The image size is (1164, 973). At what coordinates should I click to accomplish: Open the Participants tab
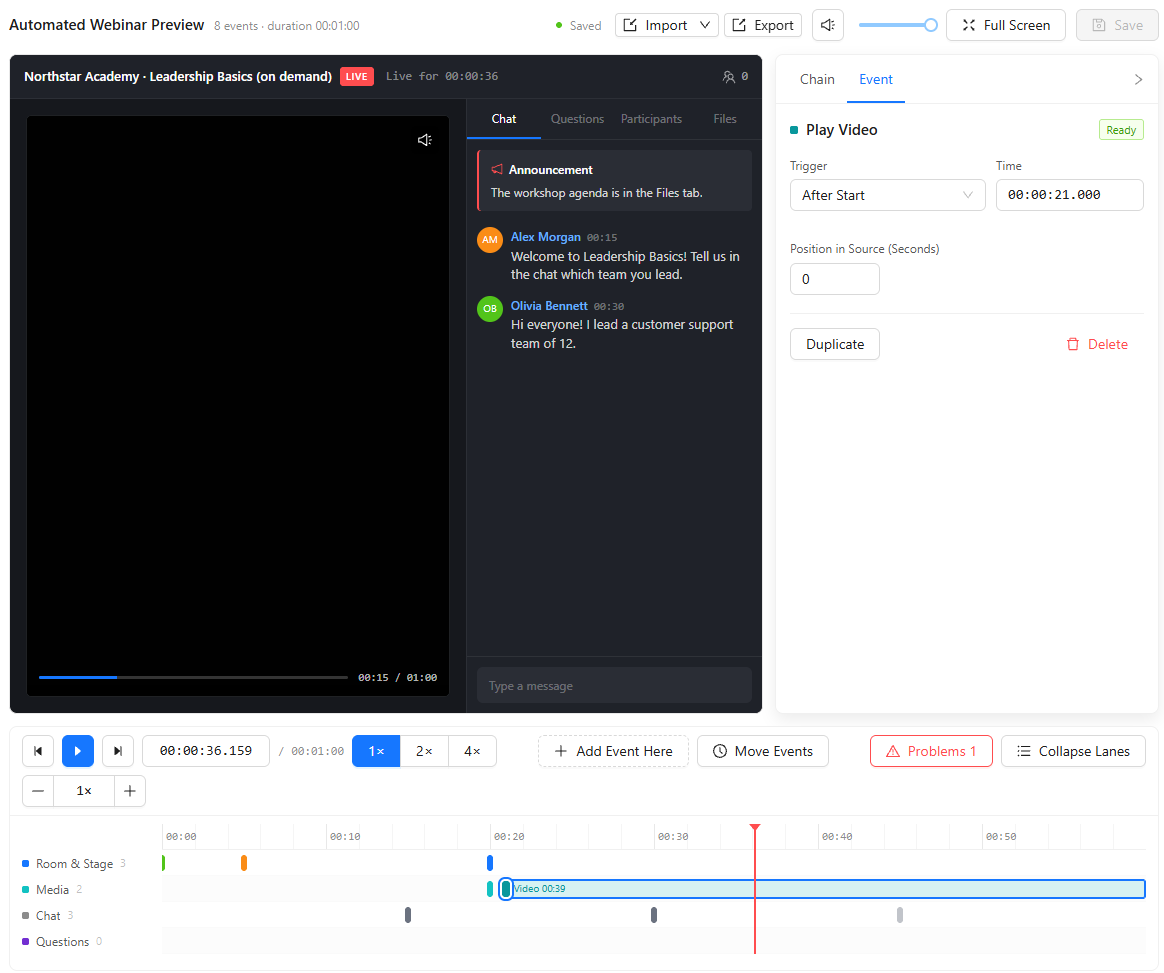click(651, 119)
